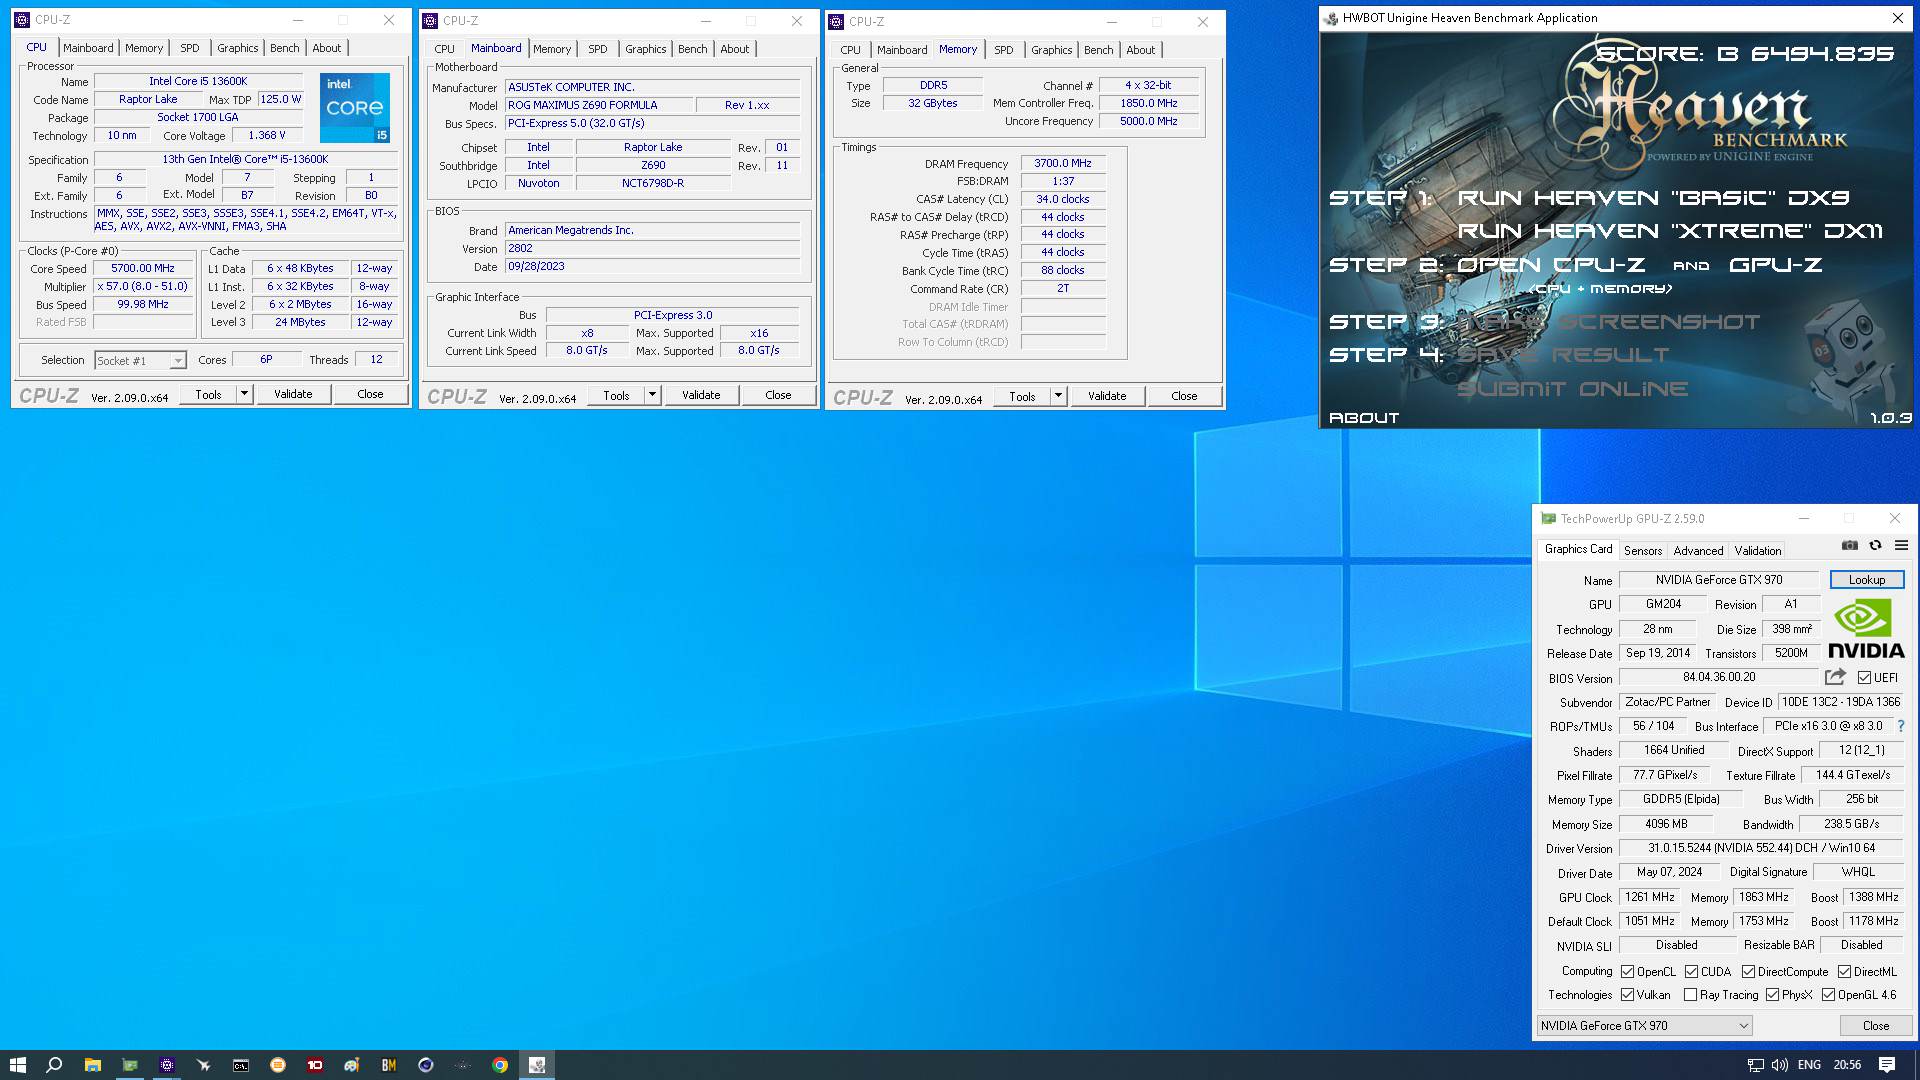The width and height of the screenshot is (1920, 1080).
Task: Click Close in CPU-Z Mainboard window
Action: (778, 395)
